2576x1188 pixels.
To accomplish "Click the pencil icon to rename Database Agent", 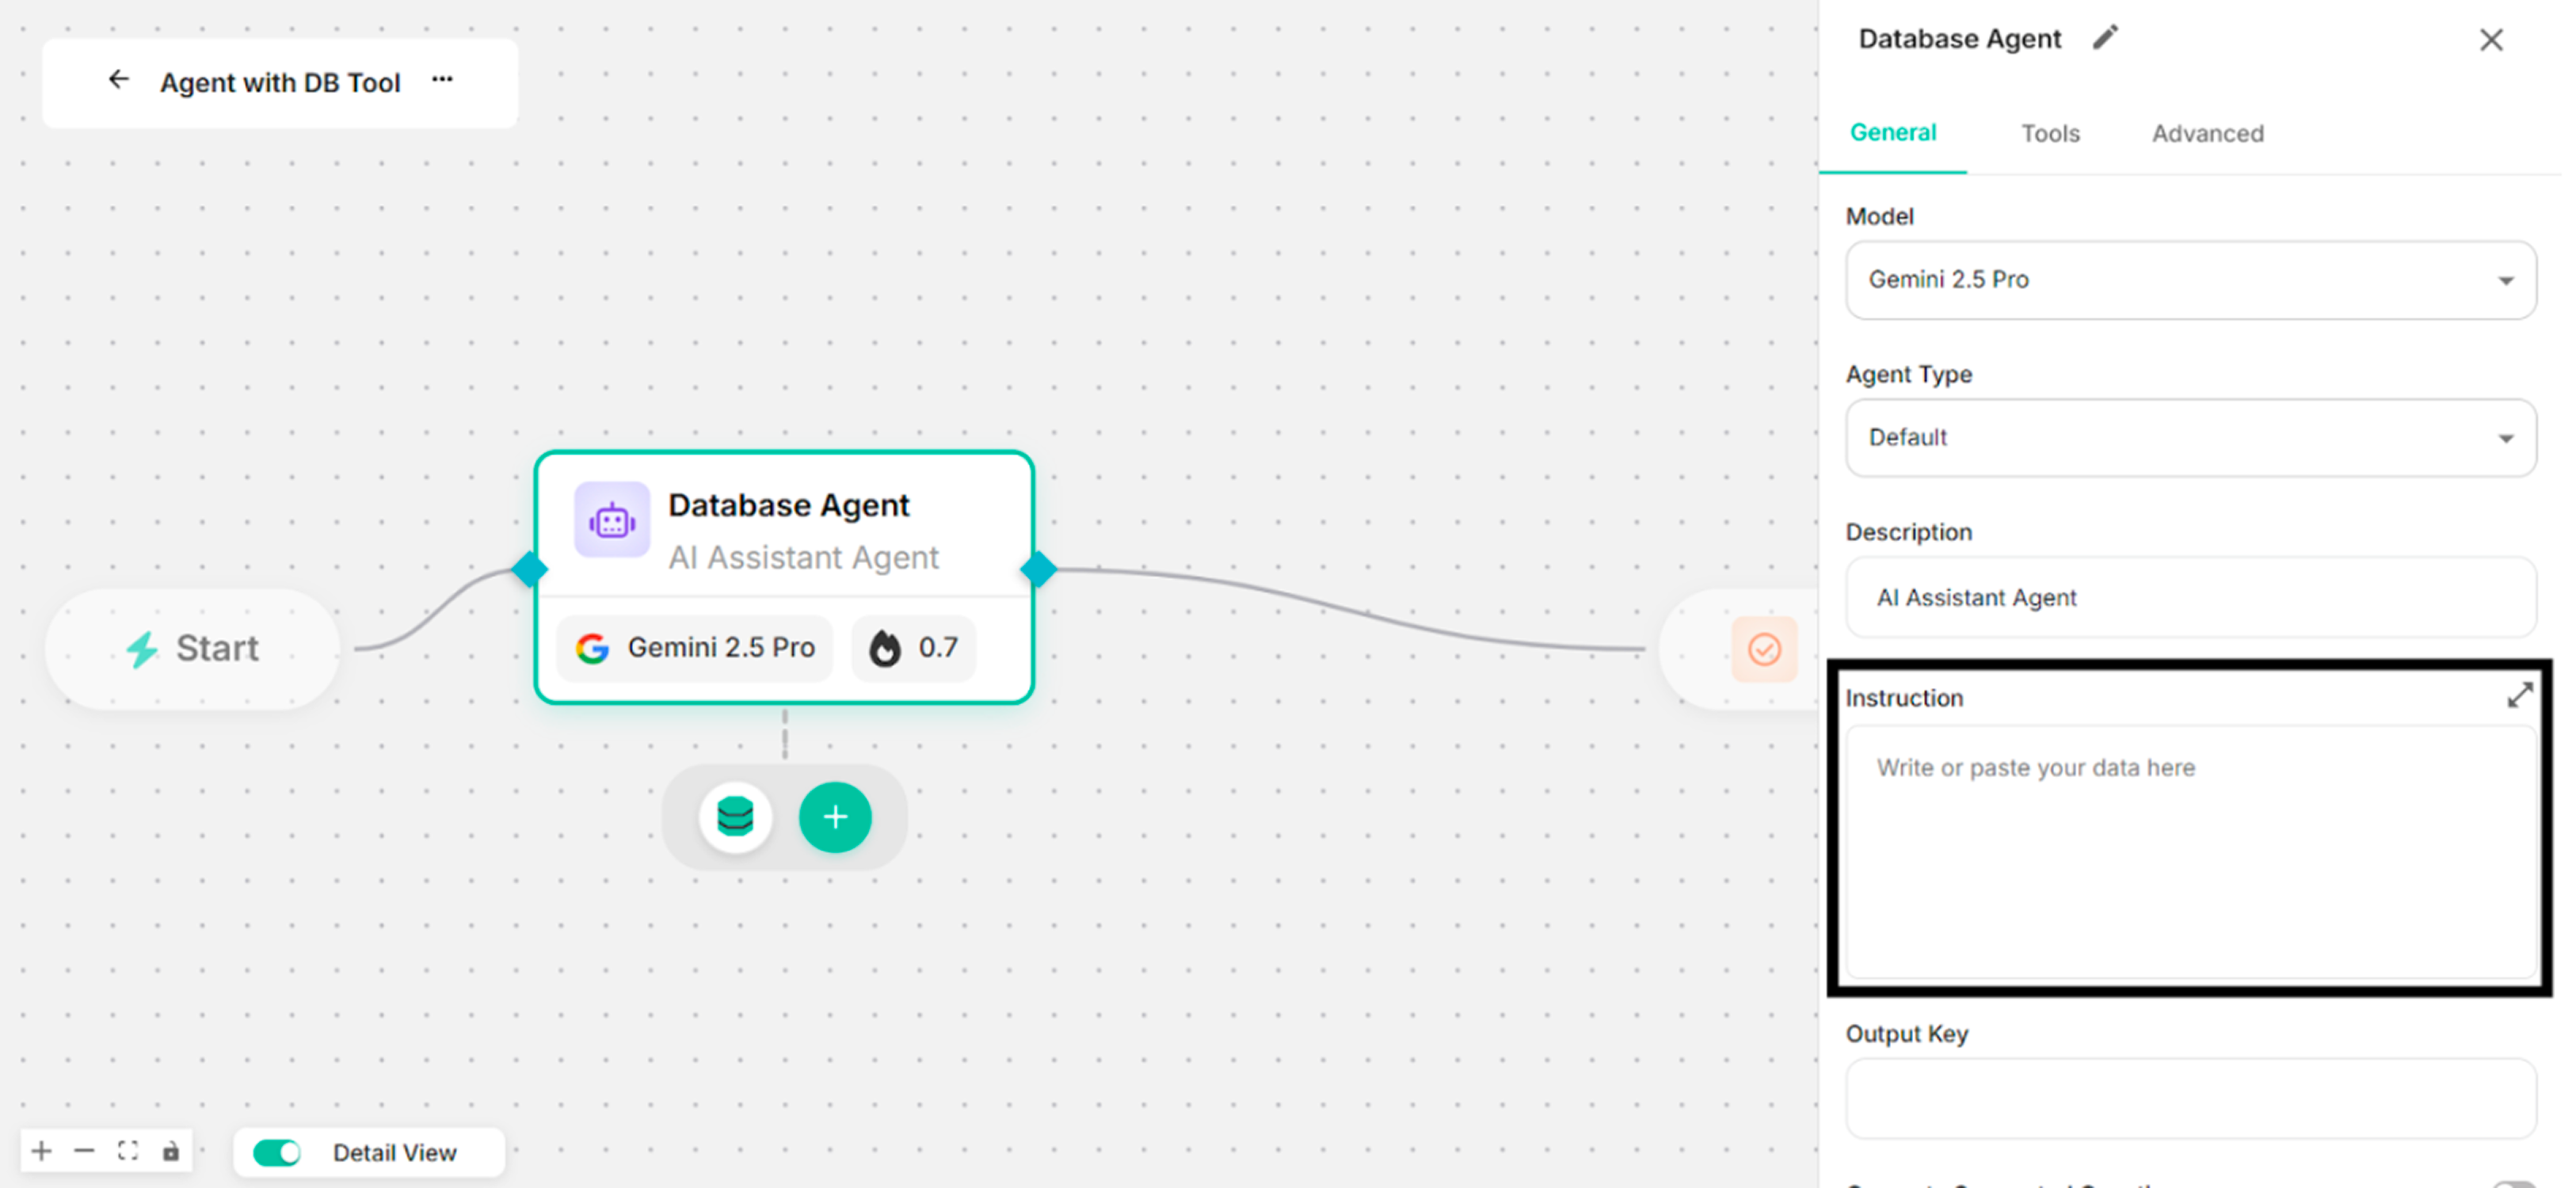I will [2105, 38].
